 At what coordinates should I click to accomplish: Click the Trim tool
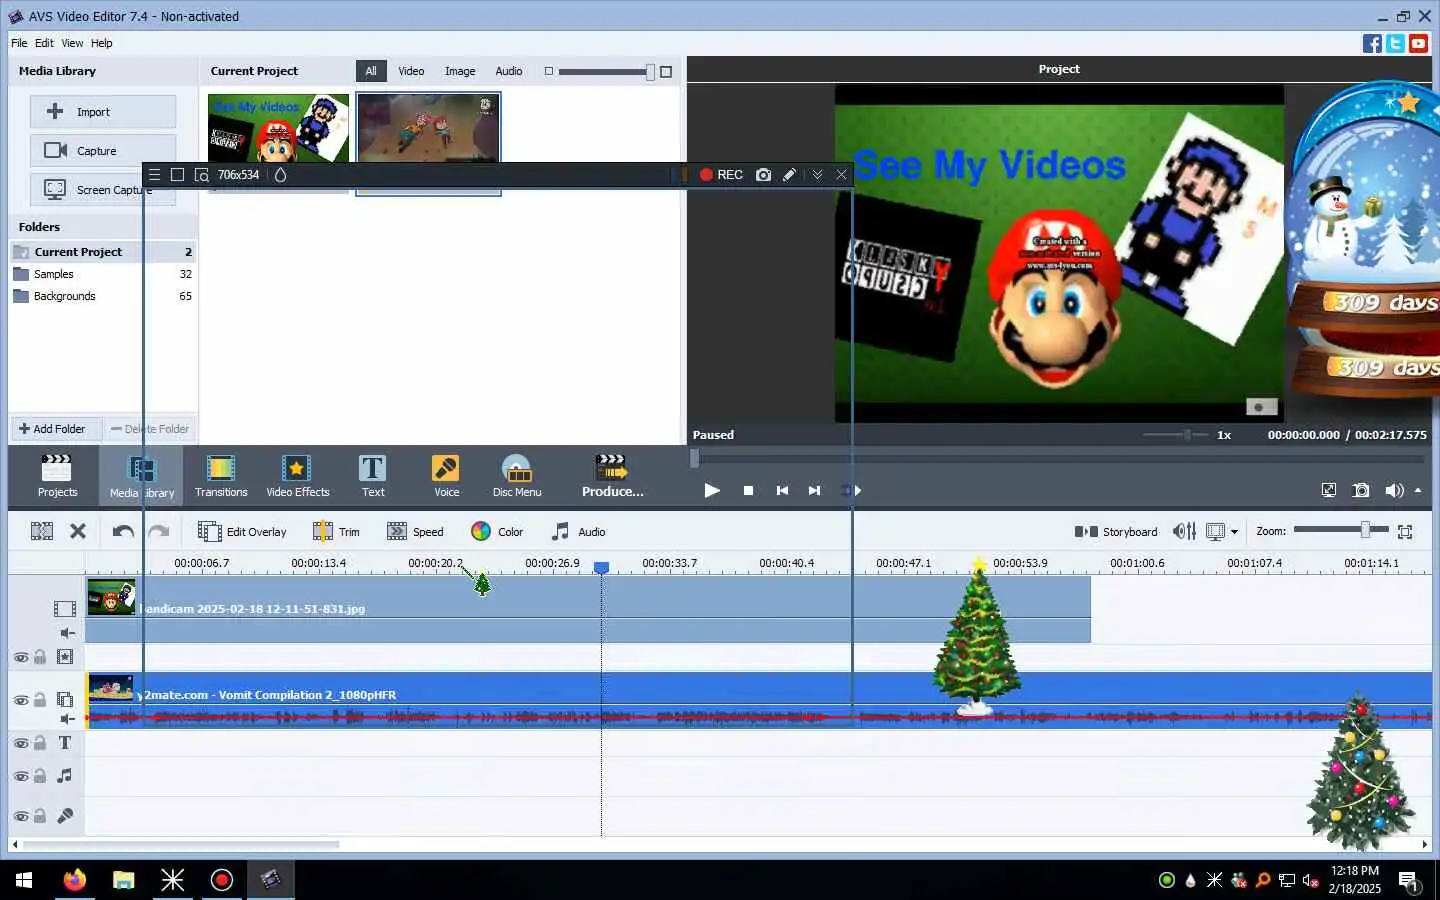[x=336, y=531]
